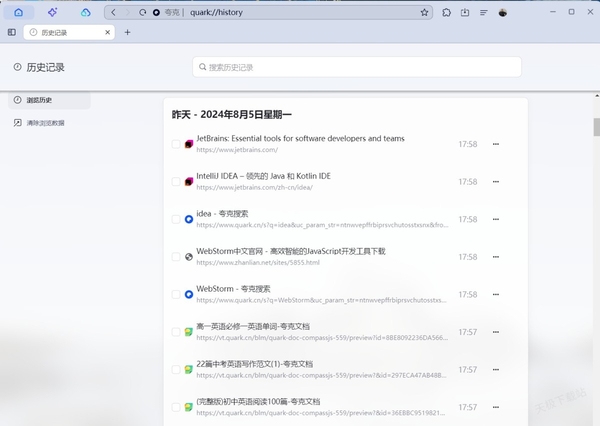Check the box for JetBrains Essential tools entry
The width and height of the screenshot is (600, 426).
pos(176,144)
